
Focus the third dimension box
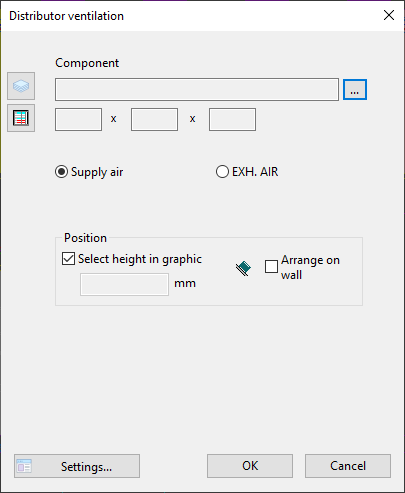point(232,119)
